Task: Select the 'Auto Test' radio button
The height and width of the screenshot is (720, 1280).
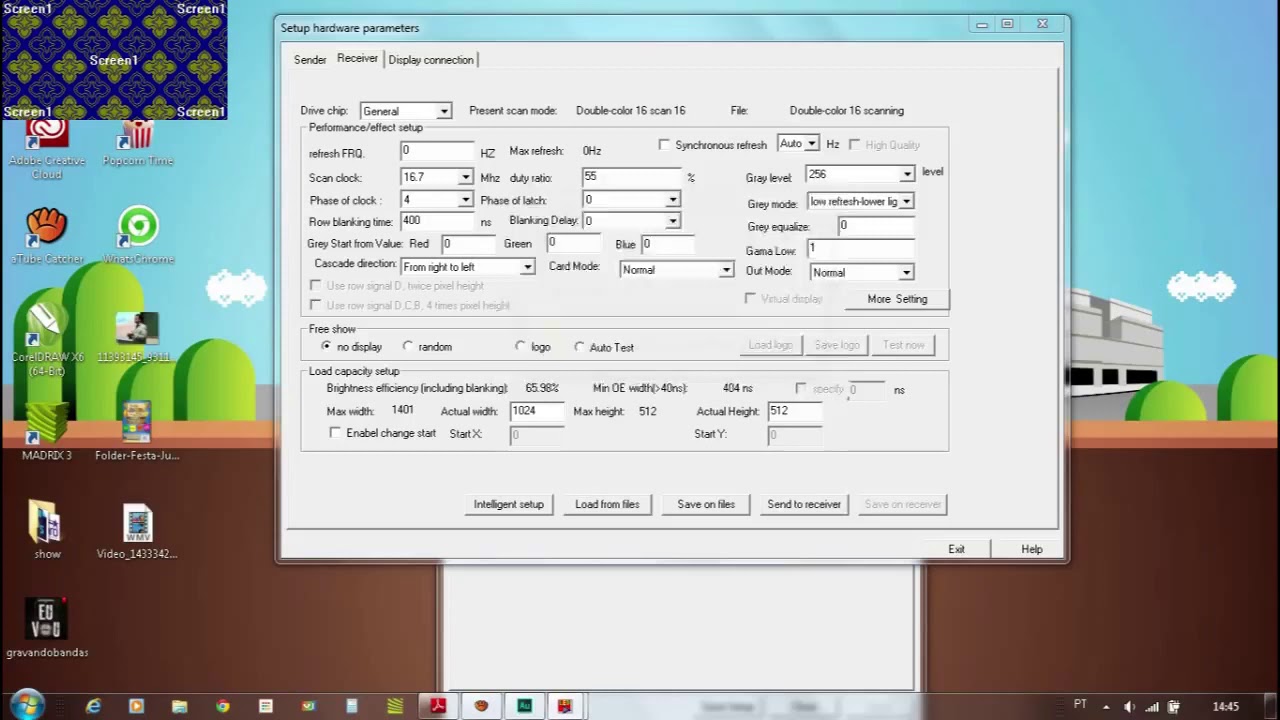Action: (x=580, y=347)
